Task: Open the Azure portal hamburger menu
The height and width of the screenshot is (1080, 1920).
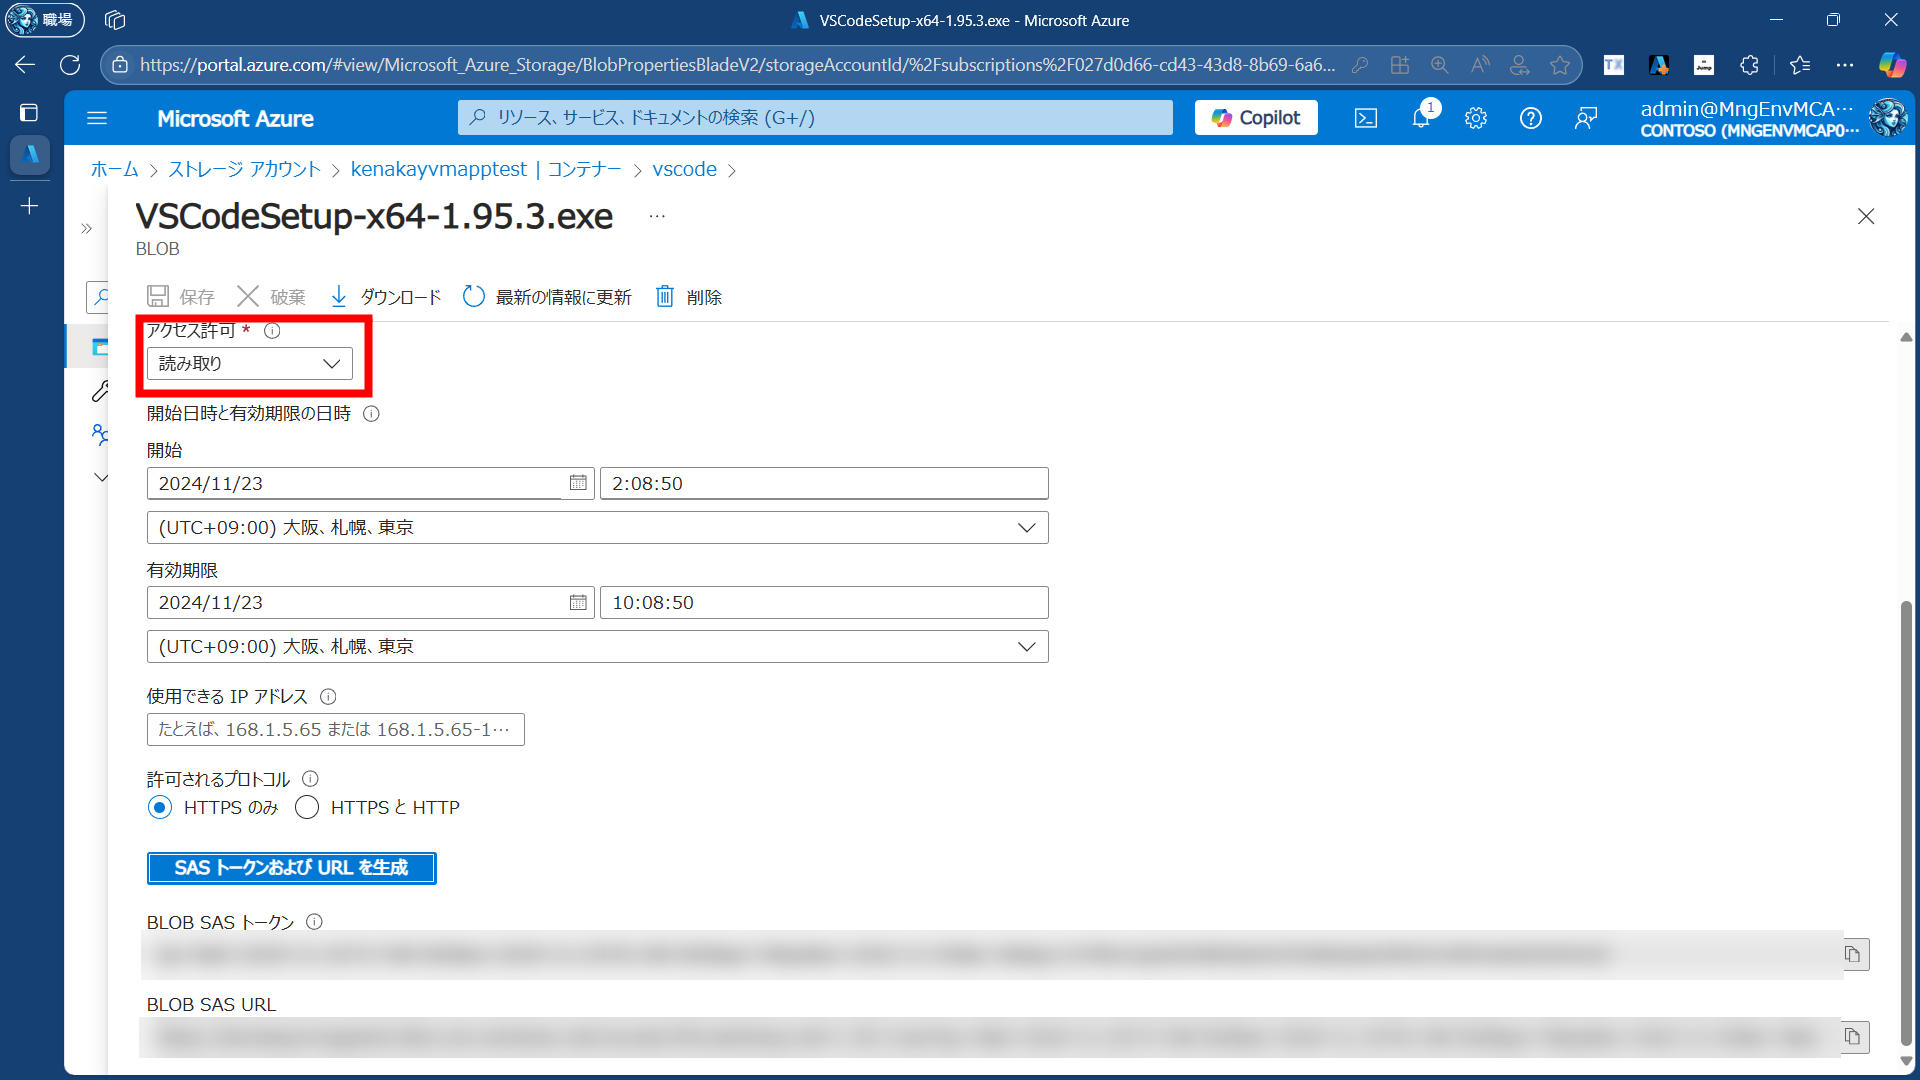Action: [x=97, y=118]
